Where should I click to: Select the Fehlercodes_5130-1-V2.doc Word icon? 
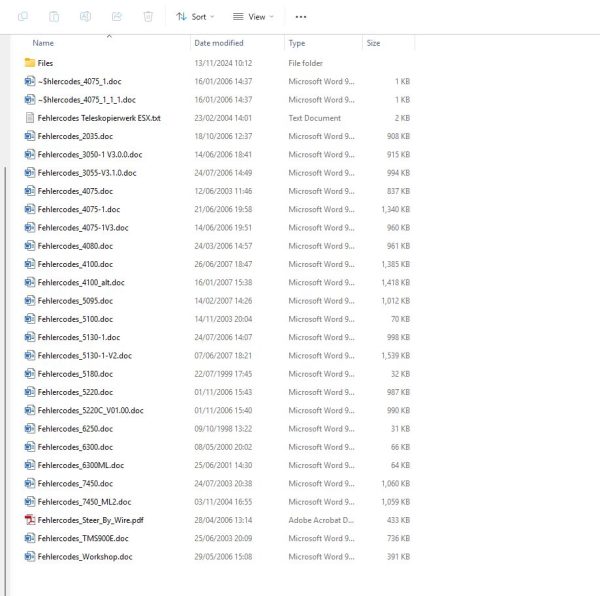tap(29, 355)
